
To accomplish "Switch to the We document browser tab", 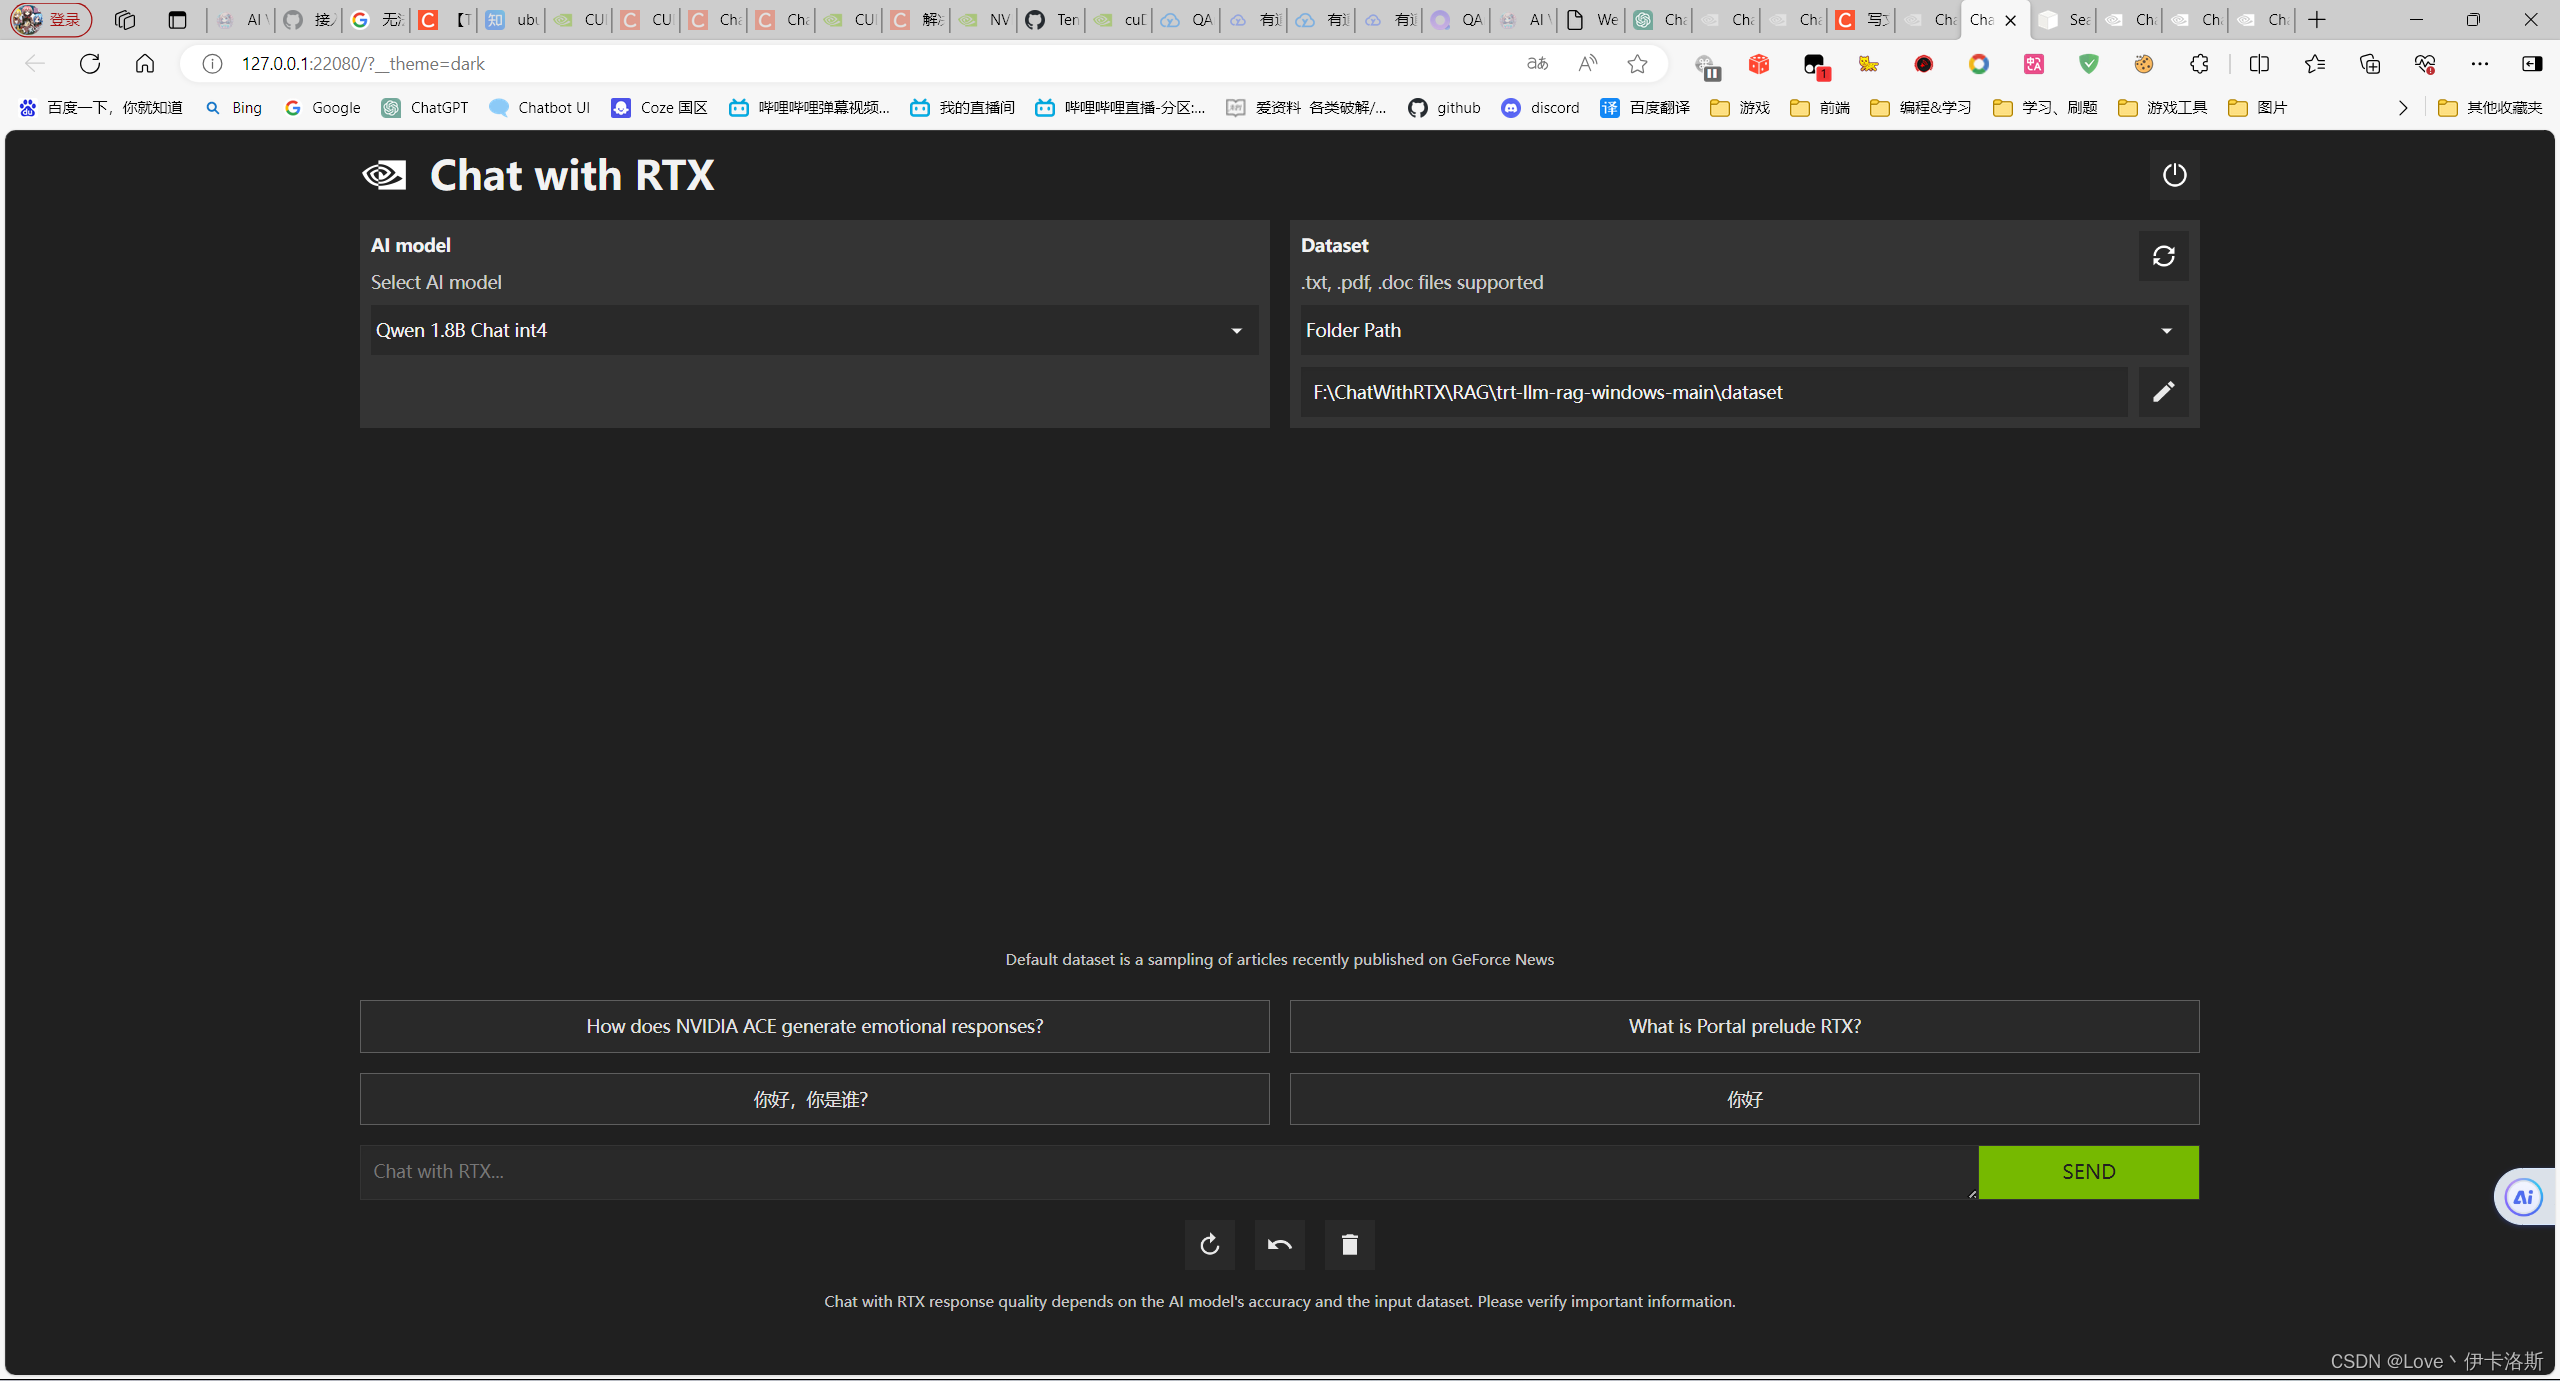I will [1592, 20].
